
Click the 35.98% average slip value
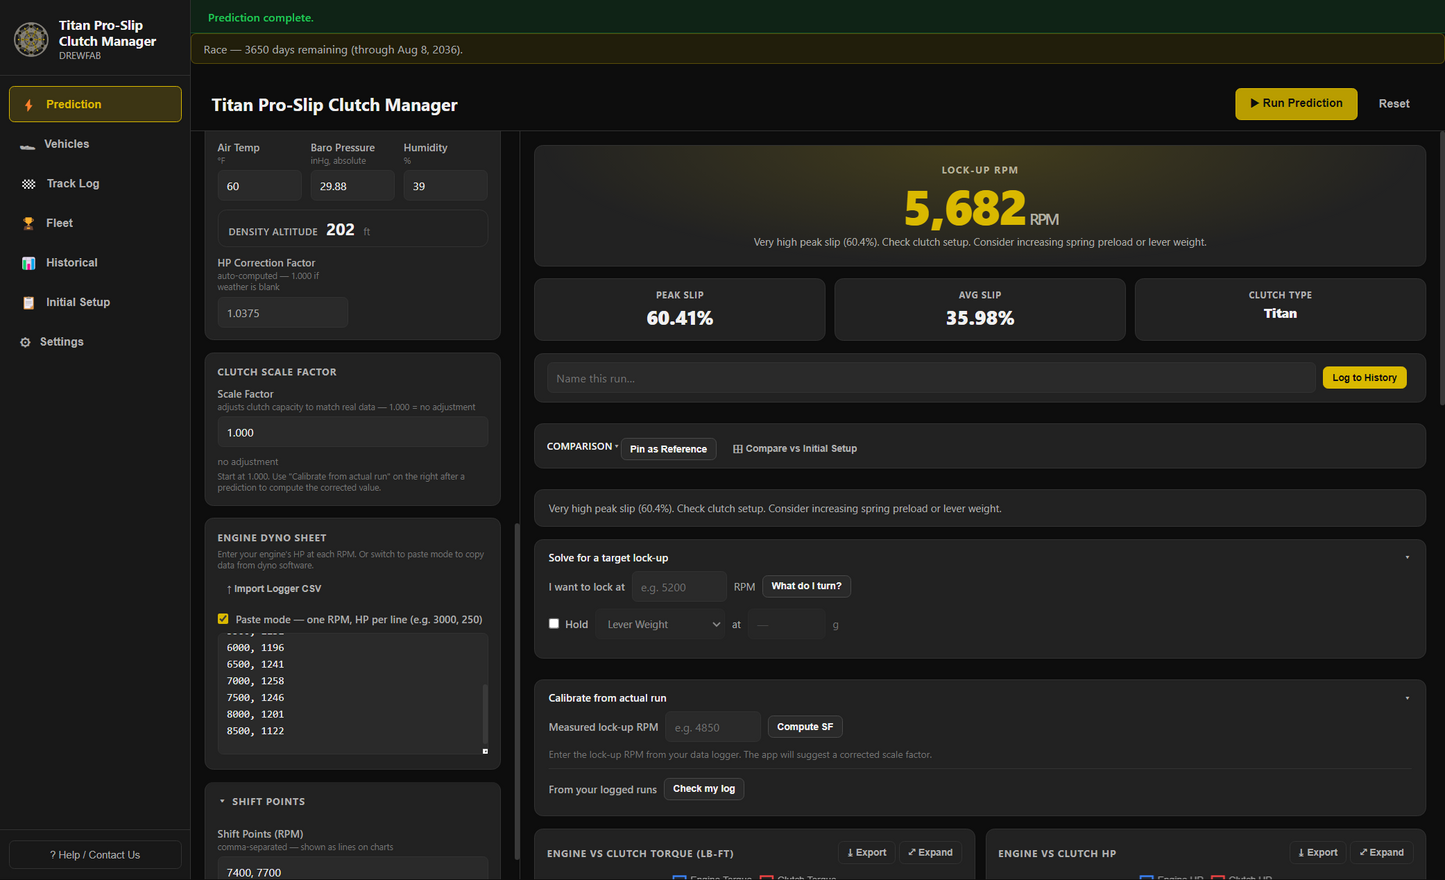click(x=980, y=318)
